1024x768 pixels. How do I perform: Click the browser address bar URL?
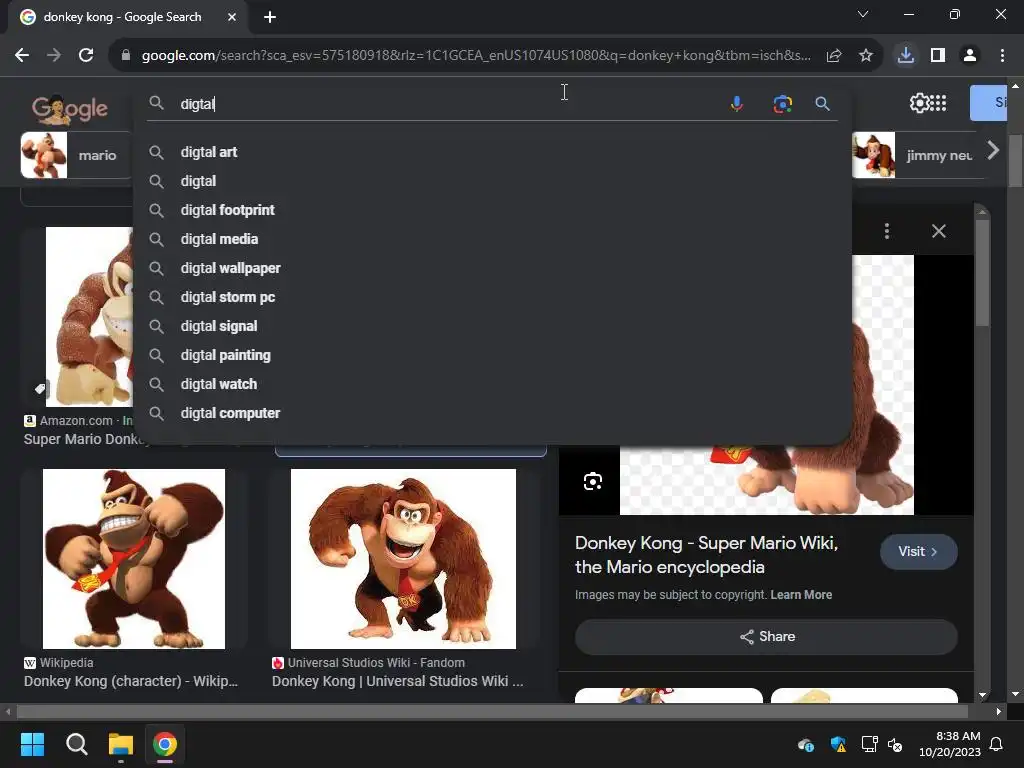coord(476,56)
